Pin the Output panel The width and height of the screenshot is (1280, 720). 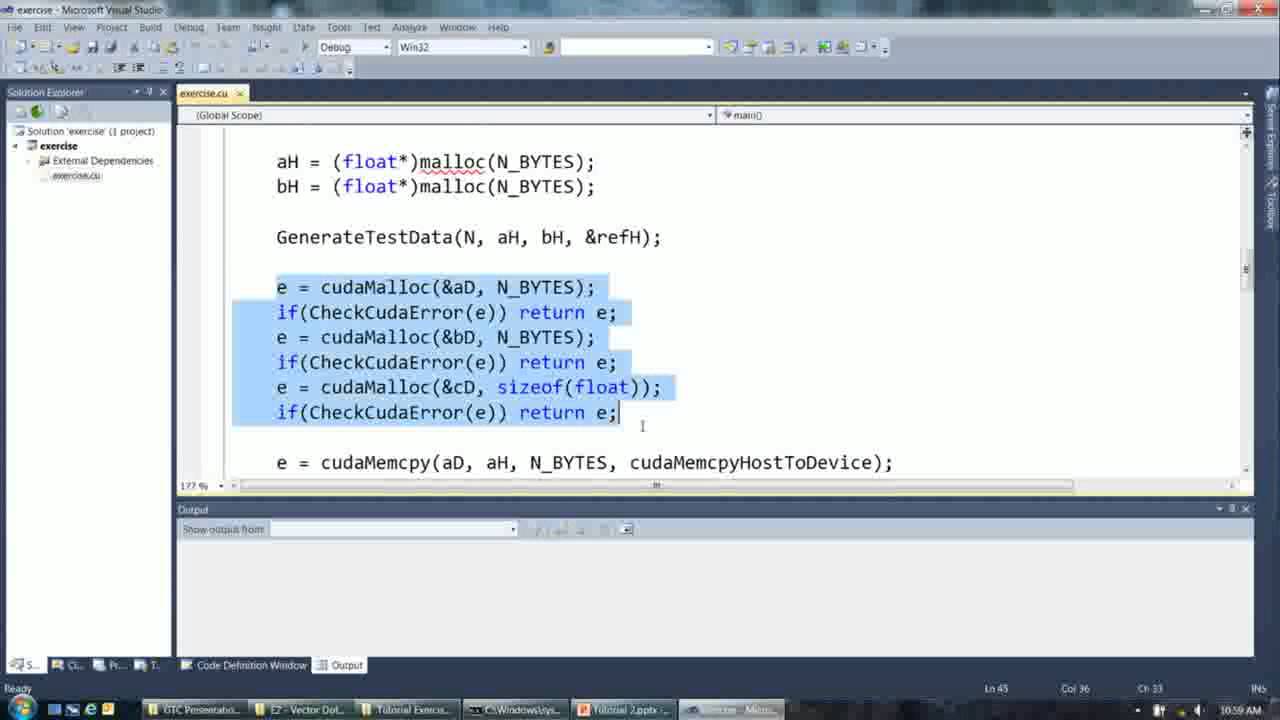(1232, 509)
